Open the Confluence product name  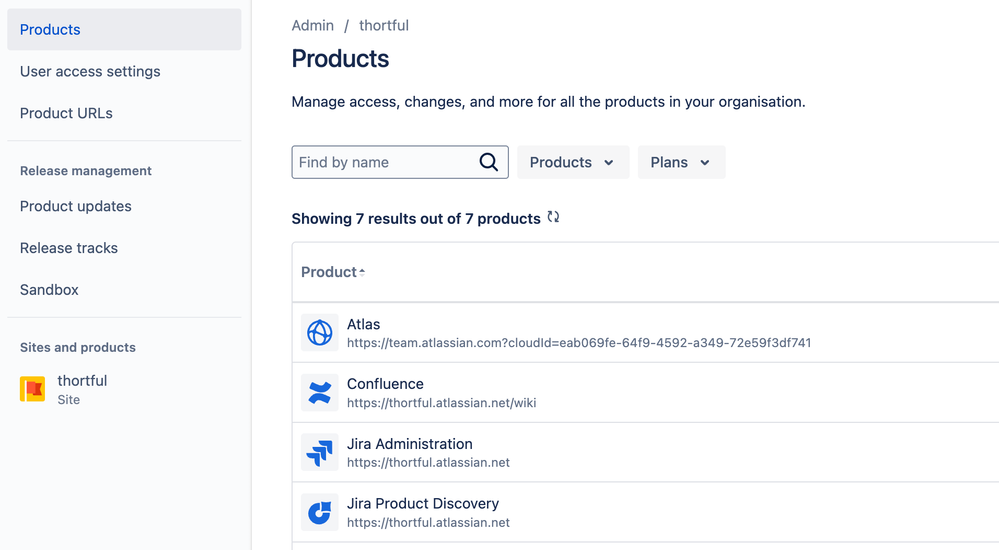coord(385,384)
